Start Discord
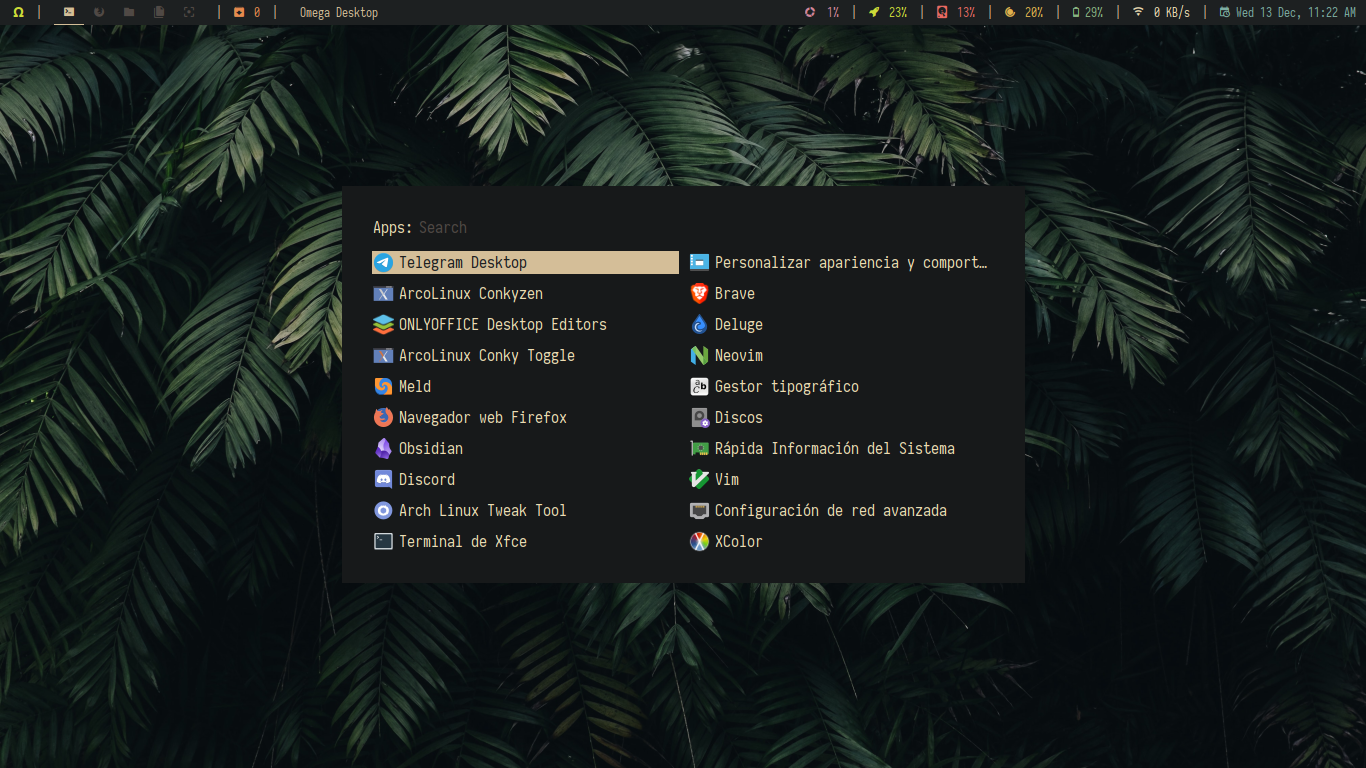Screen dimensions: 1366x768 coord(425,479)
